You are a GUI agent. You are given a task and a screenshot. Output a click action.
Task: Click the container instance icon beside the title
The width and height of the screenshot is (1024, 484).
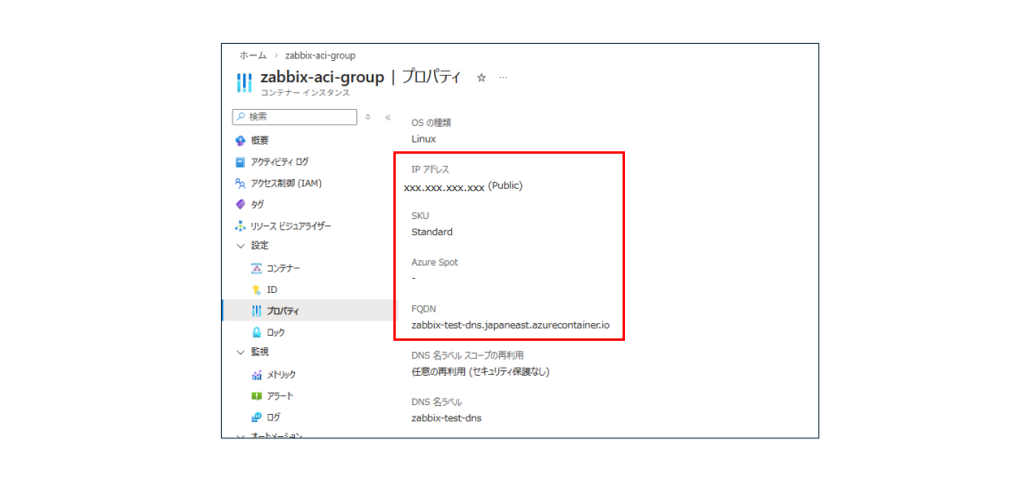point(243,83)
